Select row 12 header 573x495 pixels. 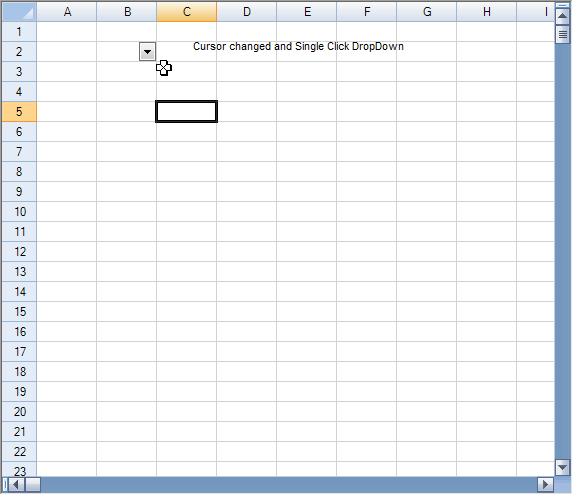pyautogui.click(x=19, y=252)
